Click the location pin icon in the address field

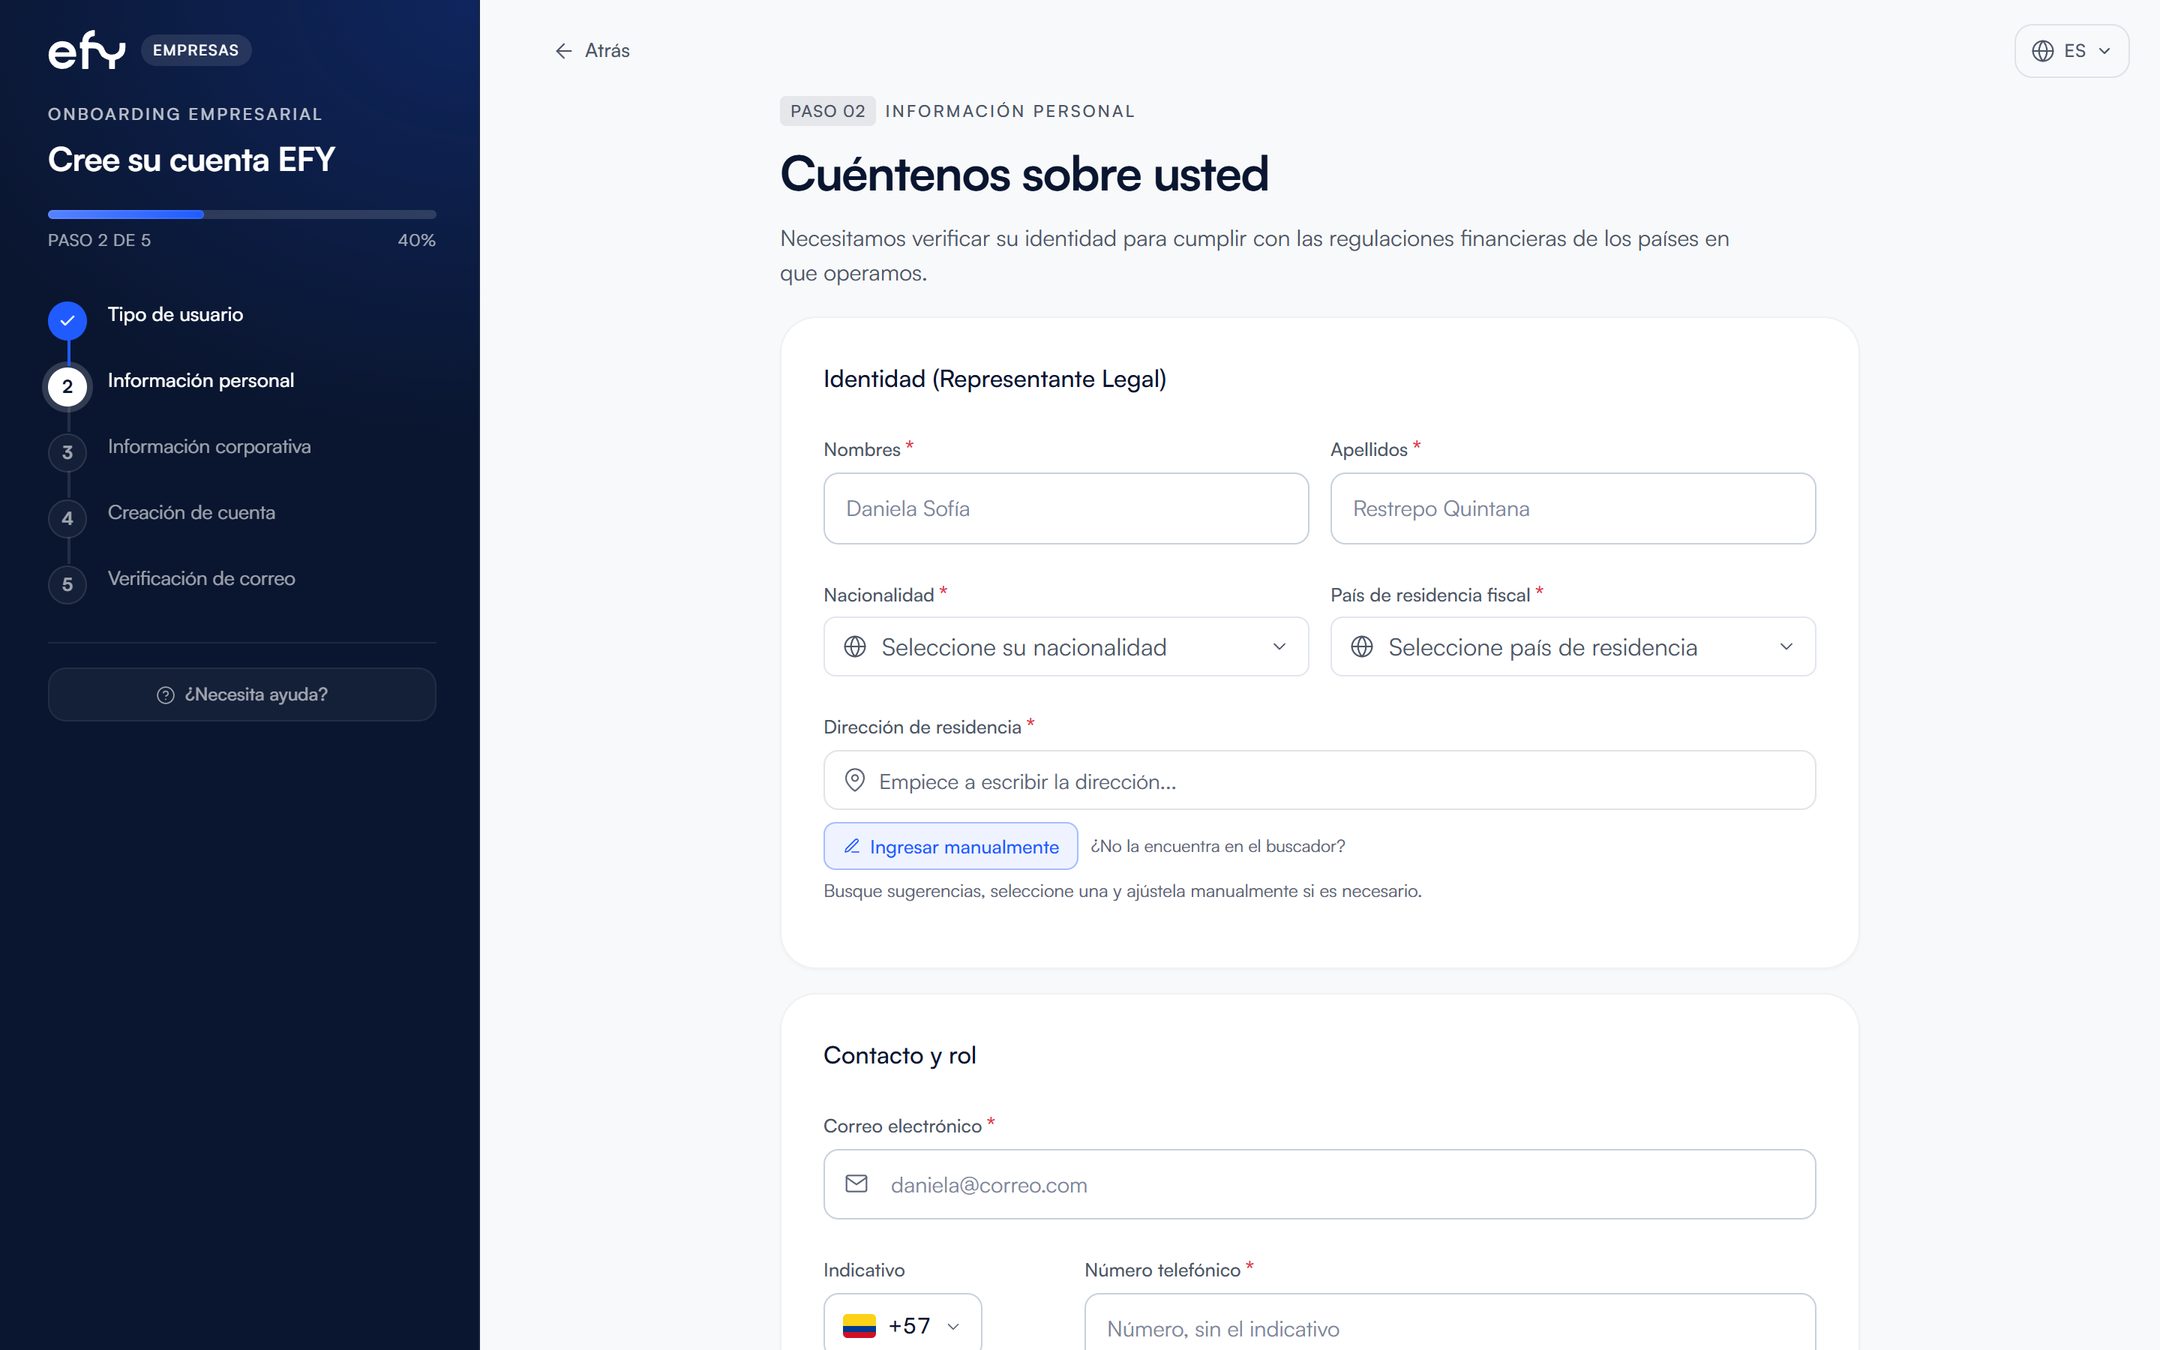tap(855, 780)
